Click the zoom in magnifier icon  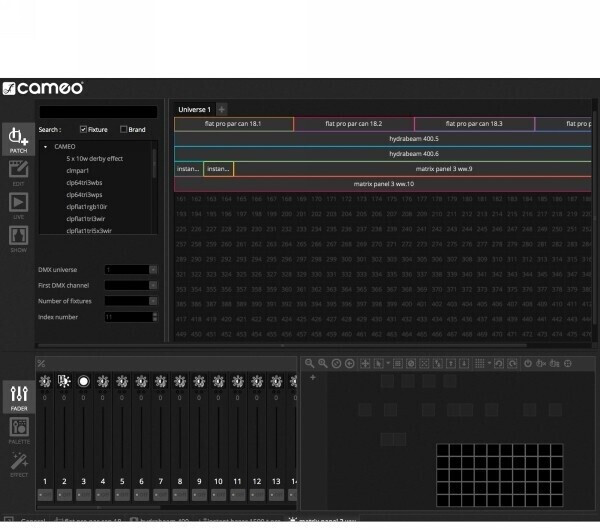pos(310,363)
